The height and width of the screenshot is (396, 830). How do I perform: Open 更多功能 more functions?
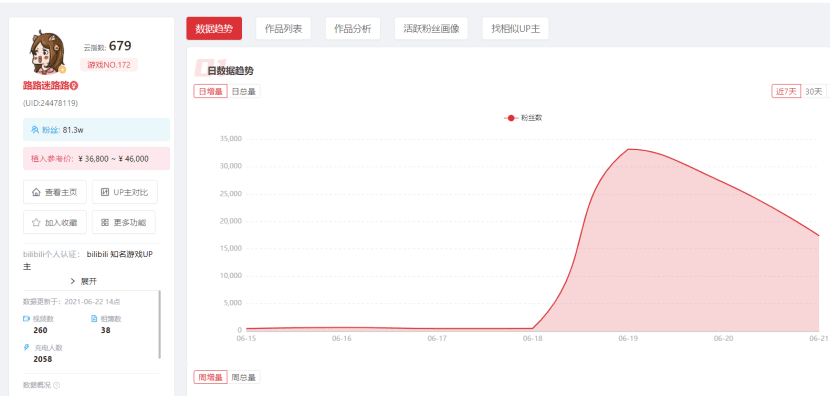pyautogui.click(x=124, y=222)
